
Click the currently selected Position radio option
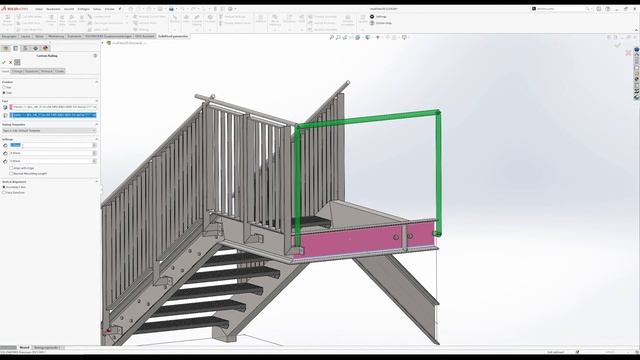[4, 93]
